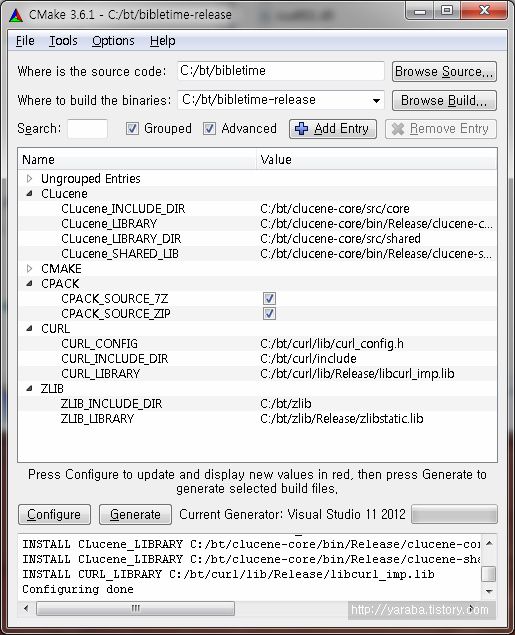Open the Options menu

pyautogui.click(x=113, y=41)
